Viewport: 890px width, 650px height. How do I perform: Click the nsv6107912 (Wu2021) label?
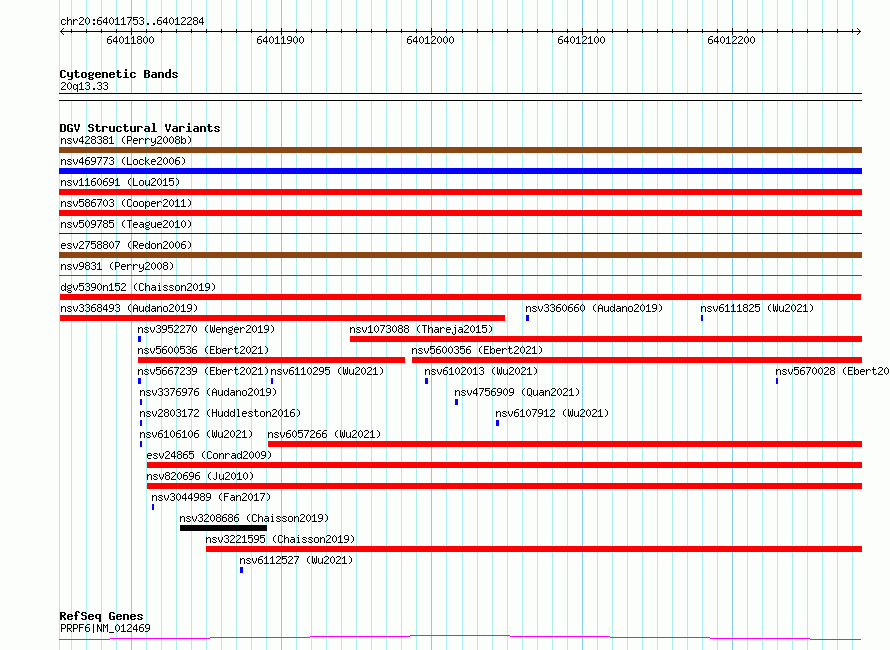tap(552, 413)
